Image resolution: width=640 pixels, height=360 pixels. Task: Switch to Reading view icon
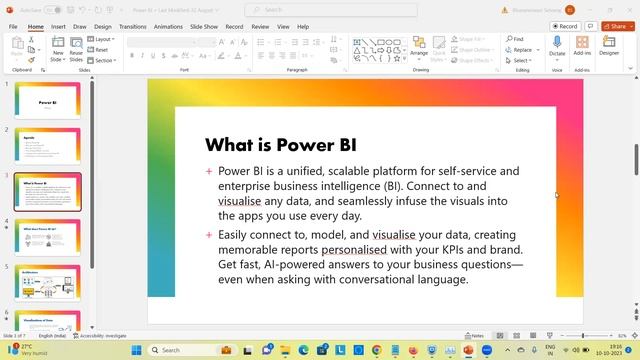click(x=533, y=336)
